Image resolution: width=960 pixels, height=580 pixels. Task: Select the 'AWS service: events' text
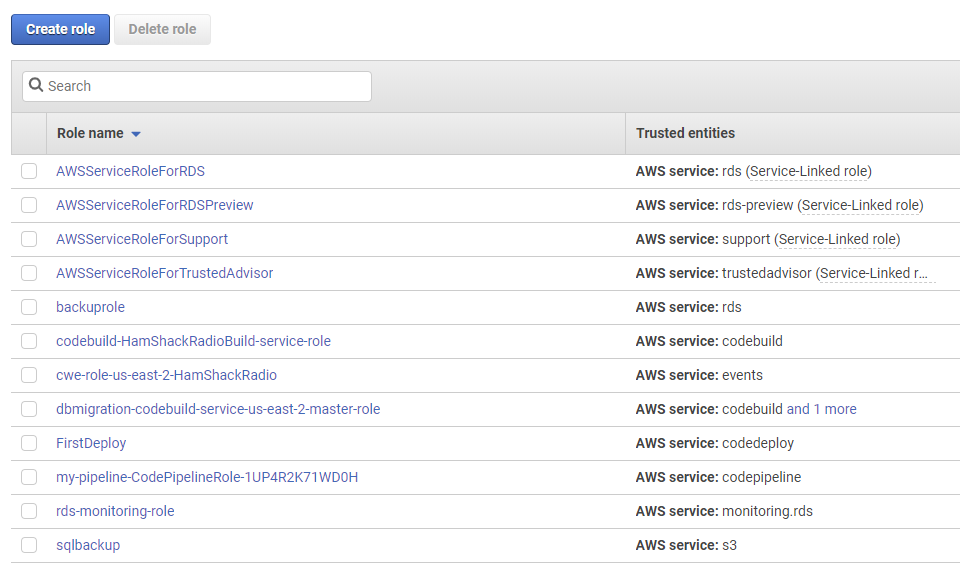pyautogui.click(x=699, y=375)
